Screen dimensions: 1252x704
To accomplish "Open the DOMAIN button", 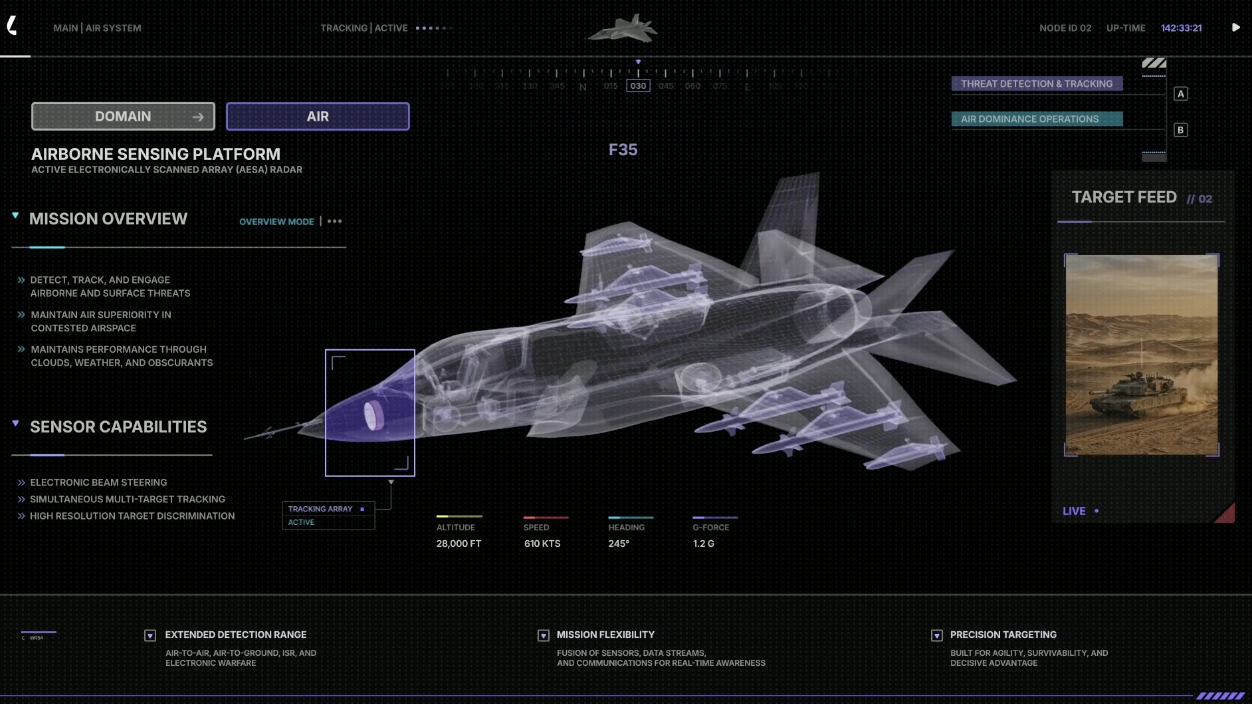I will click(123, 116).
